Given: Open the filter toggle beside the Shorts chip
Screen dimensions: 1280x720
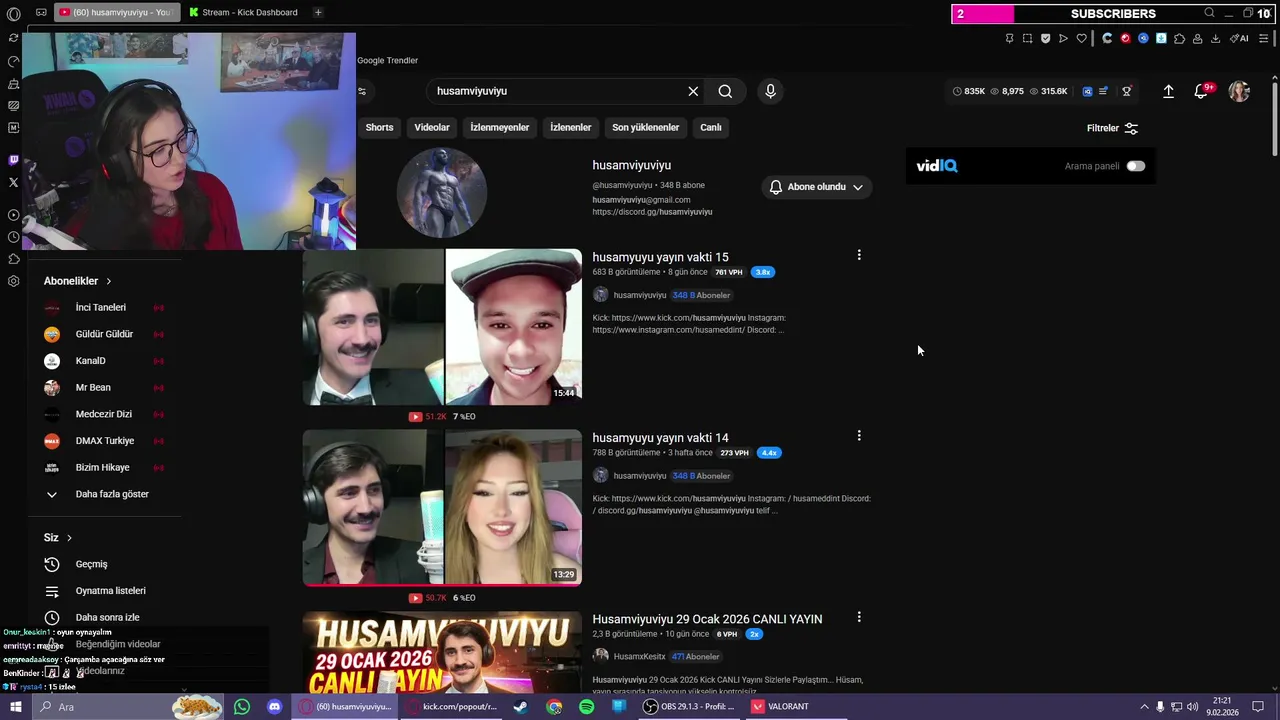Looking at the screenshot, I should click(x=362, y=91).
